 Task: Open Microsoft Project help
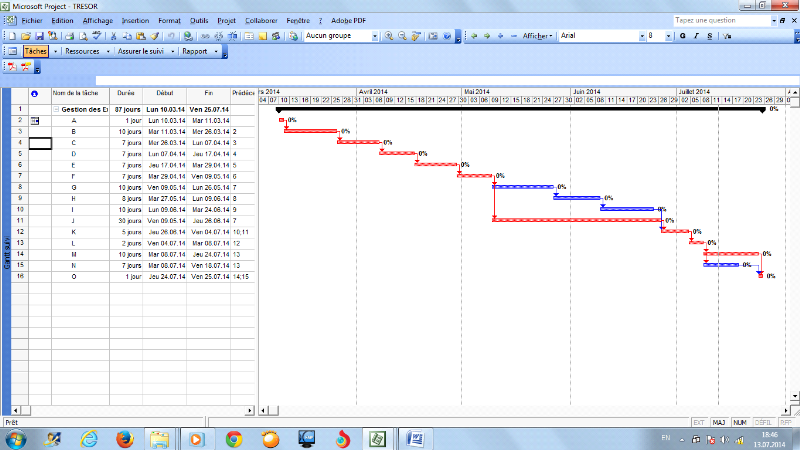(447, 36)
